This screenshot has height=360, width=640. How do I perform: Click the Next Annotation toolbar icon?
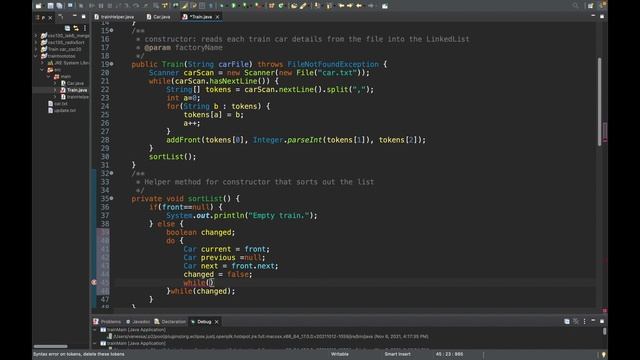point(318,6)
